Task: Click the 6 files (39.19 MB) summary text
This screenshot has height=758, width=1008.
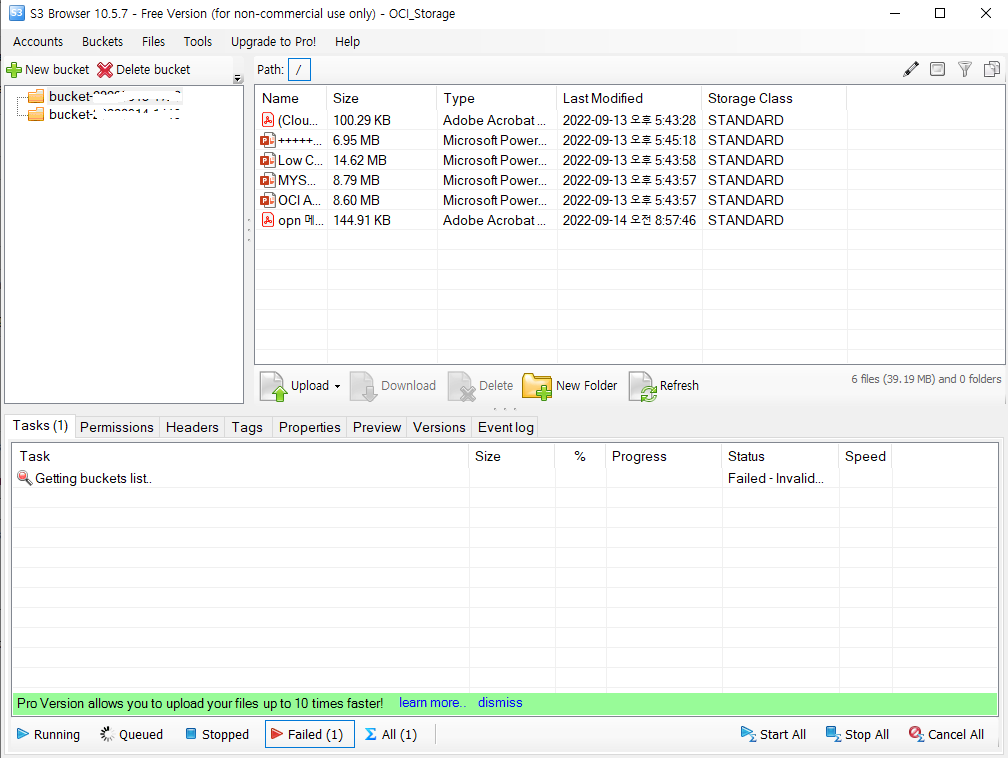Action: point(926,379)
